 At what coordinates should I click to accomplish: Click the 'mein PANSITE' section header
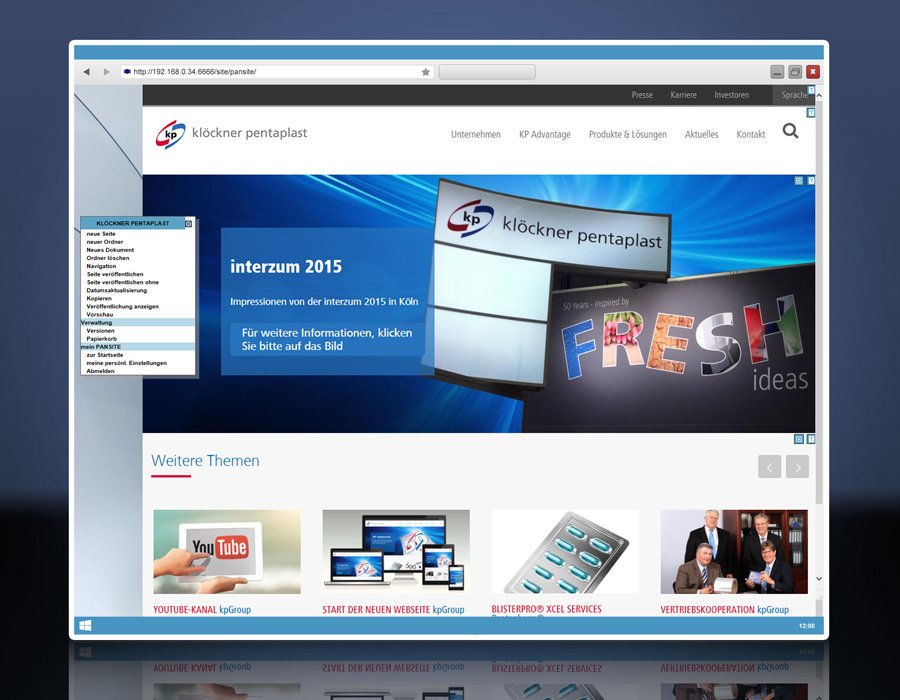click(x=138, y=347)
